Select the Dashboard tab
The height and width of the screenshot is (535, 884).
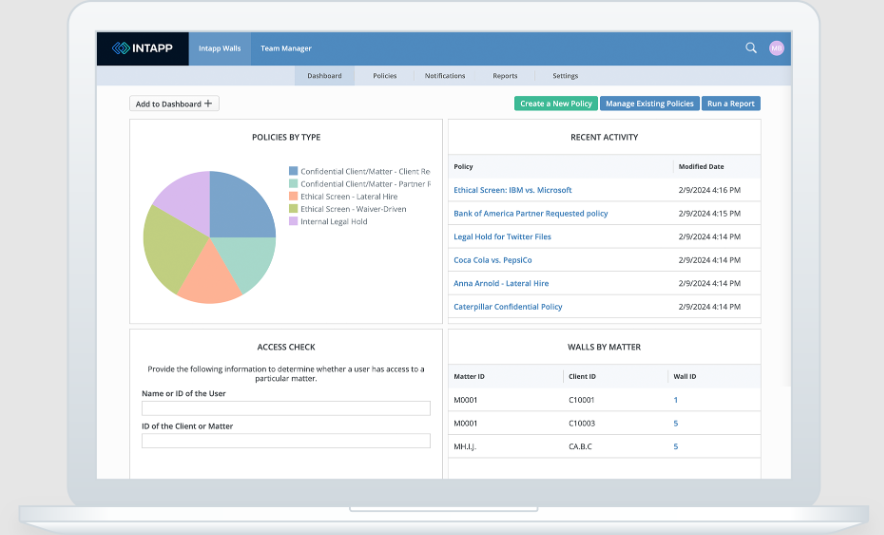(324, 76)
